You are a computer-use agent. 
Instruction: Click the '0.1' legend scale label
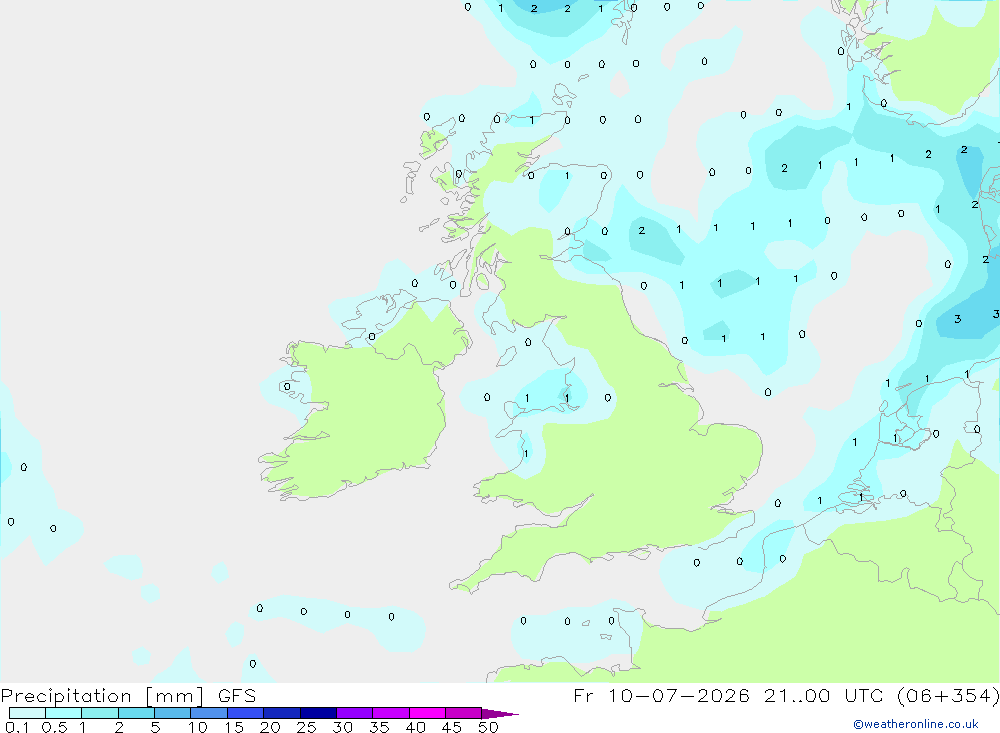pos(17,727)
